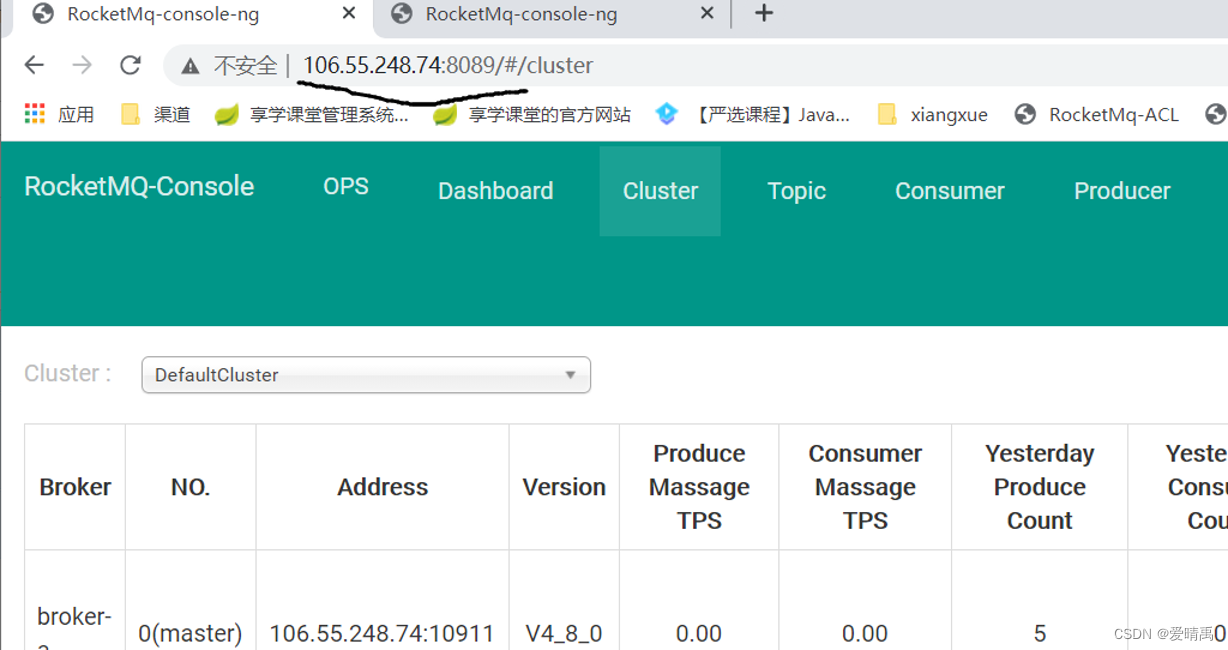Open the RocketMq-ACL bookmark

[1096, 114]
